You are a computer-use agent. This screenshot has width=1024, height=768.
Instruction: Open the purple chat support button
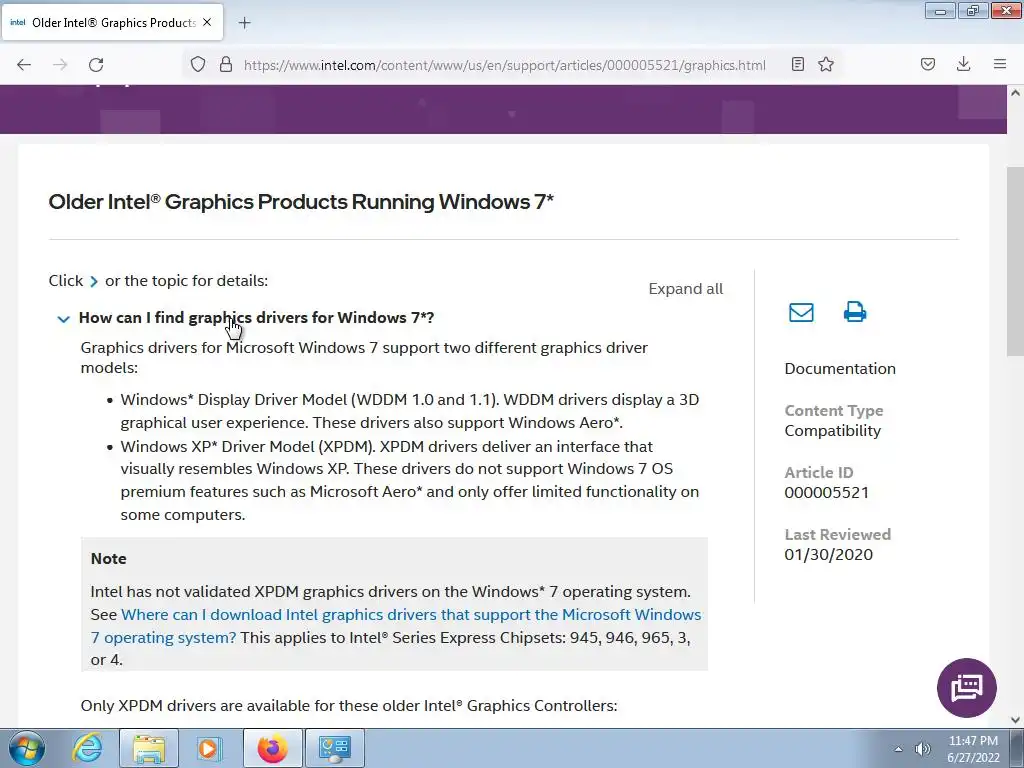click(x=967, y=688)
